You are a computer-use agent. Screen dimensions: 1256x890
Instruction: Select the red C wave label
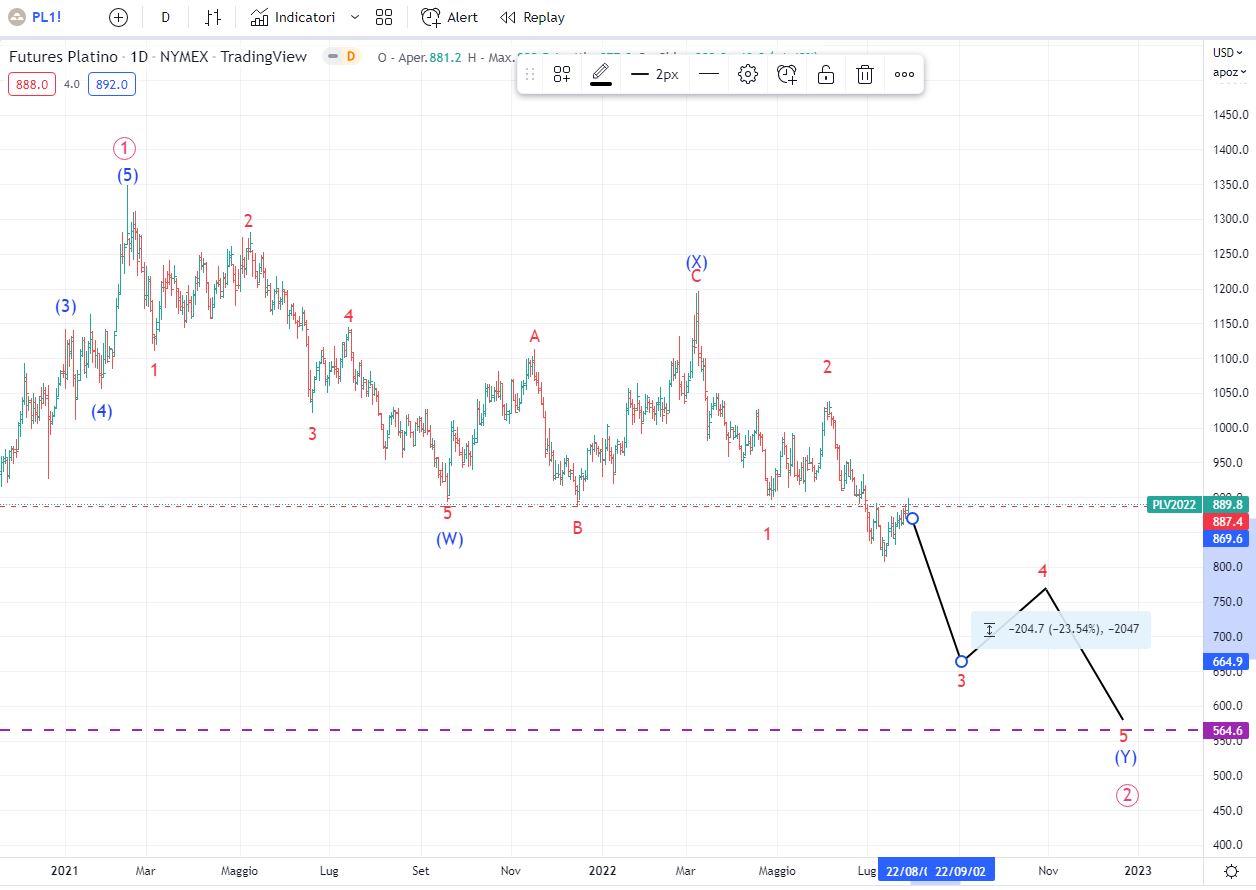tap(696, 277)
